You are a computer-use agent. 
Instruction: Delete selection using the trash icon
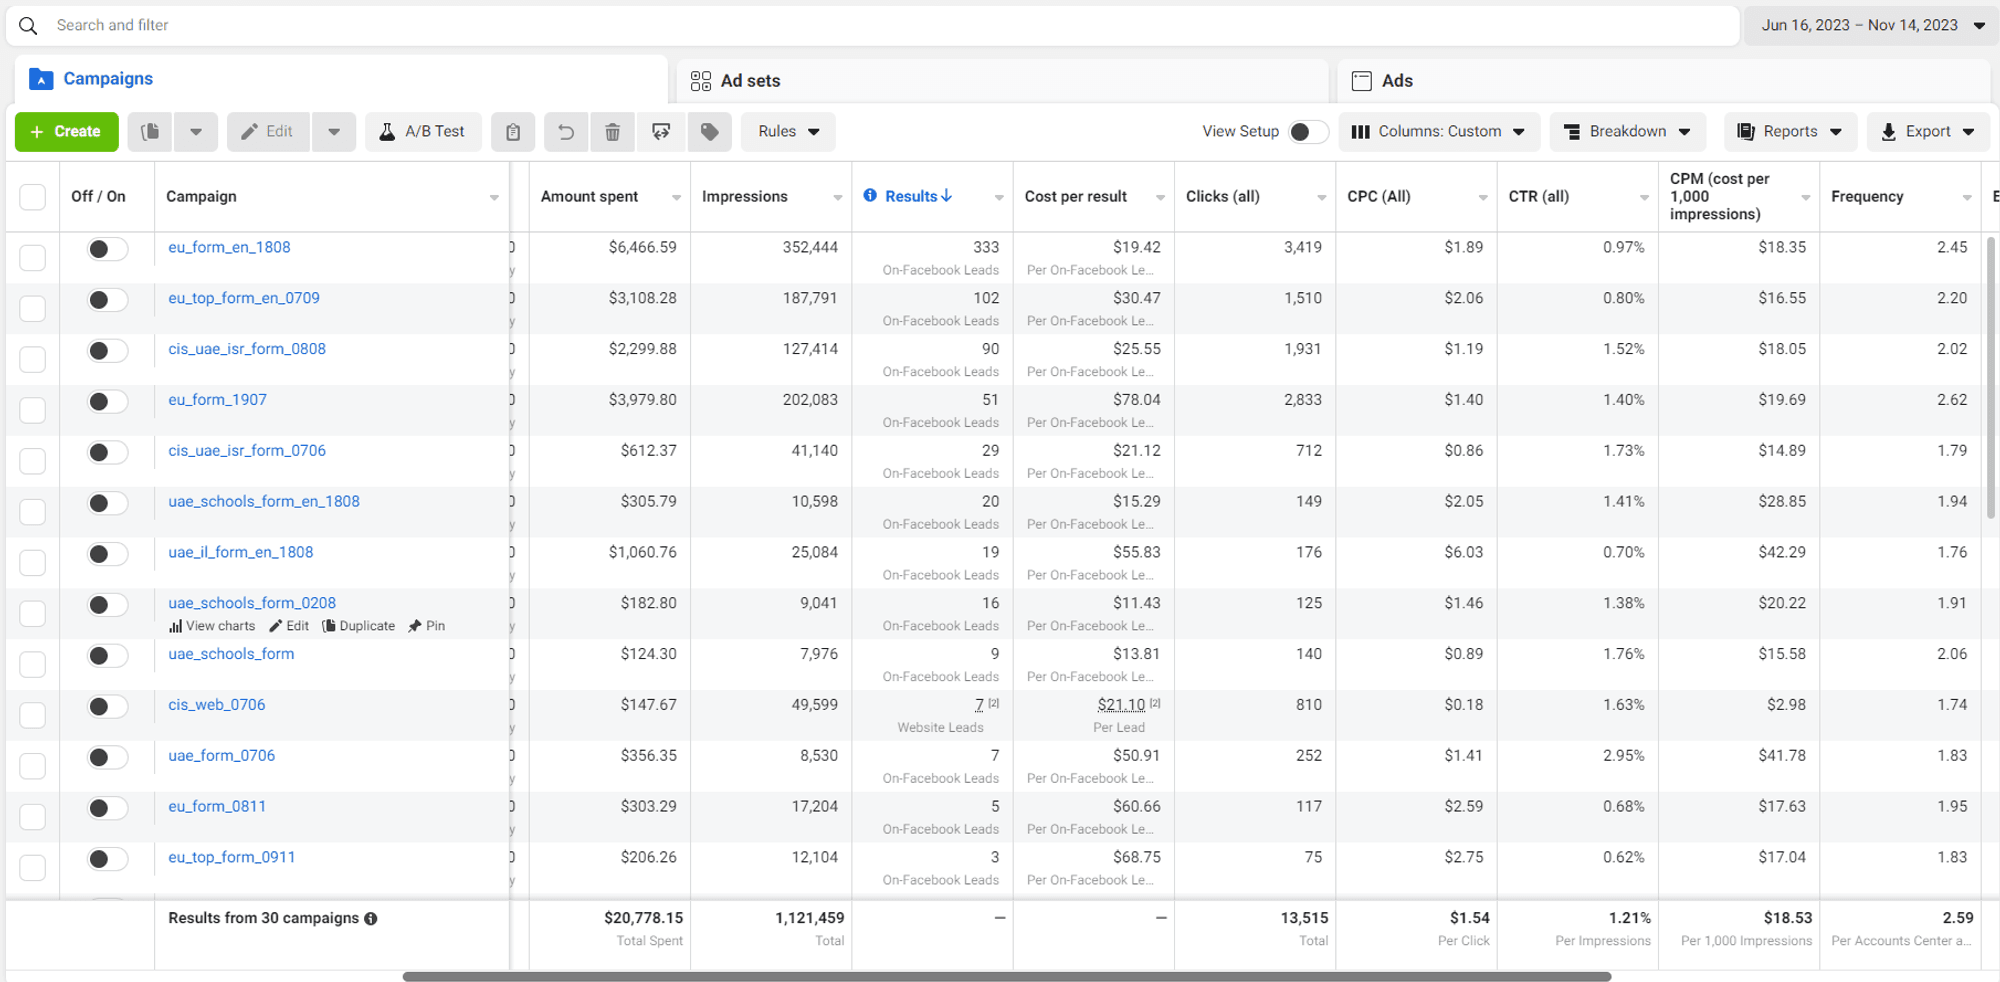tap(614, 131)
